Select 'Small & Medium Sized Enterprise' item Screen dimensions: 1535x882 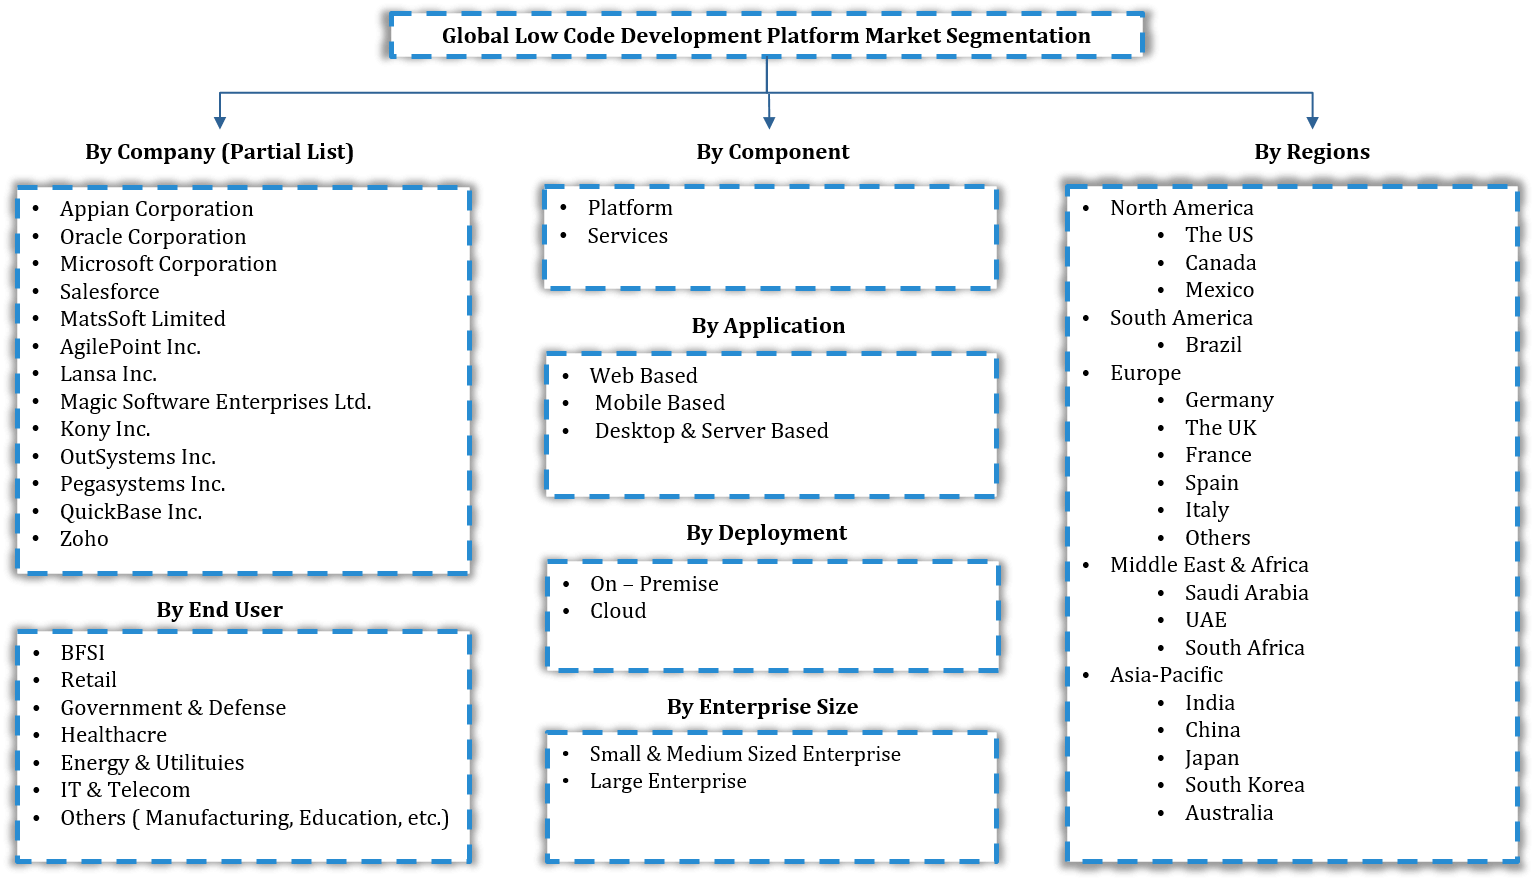coord(745,754)
